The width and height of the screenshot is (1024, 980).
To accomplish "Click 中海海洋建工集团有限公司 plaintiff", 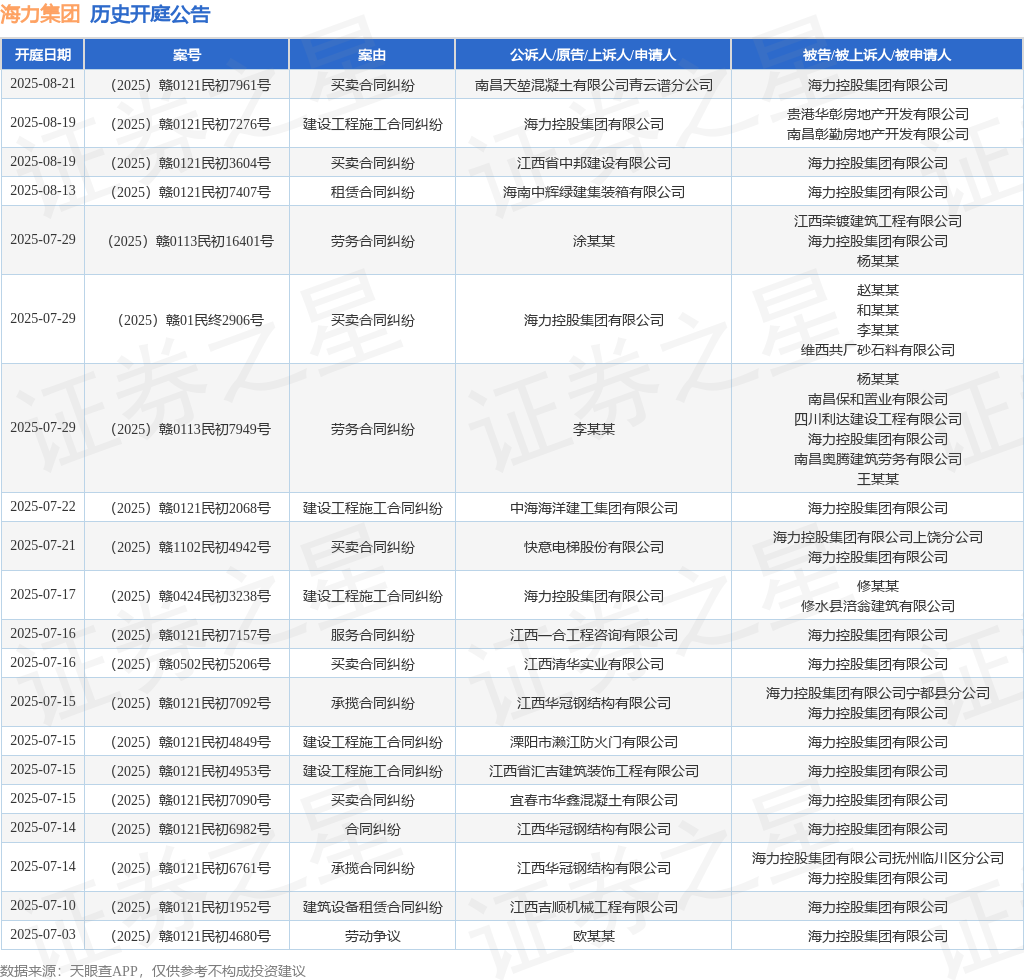I will [x=594, y=509].
